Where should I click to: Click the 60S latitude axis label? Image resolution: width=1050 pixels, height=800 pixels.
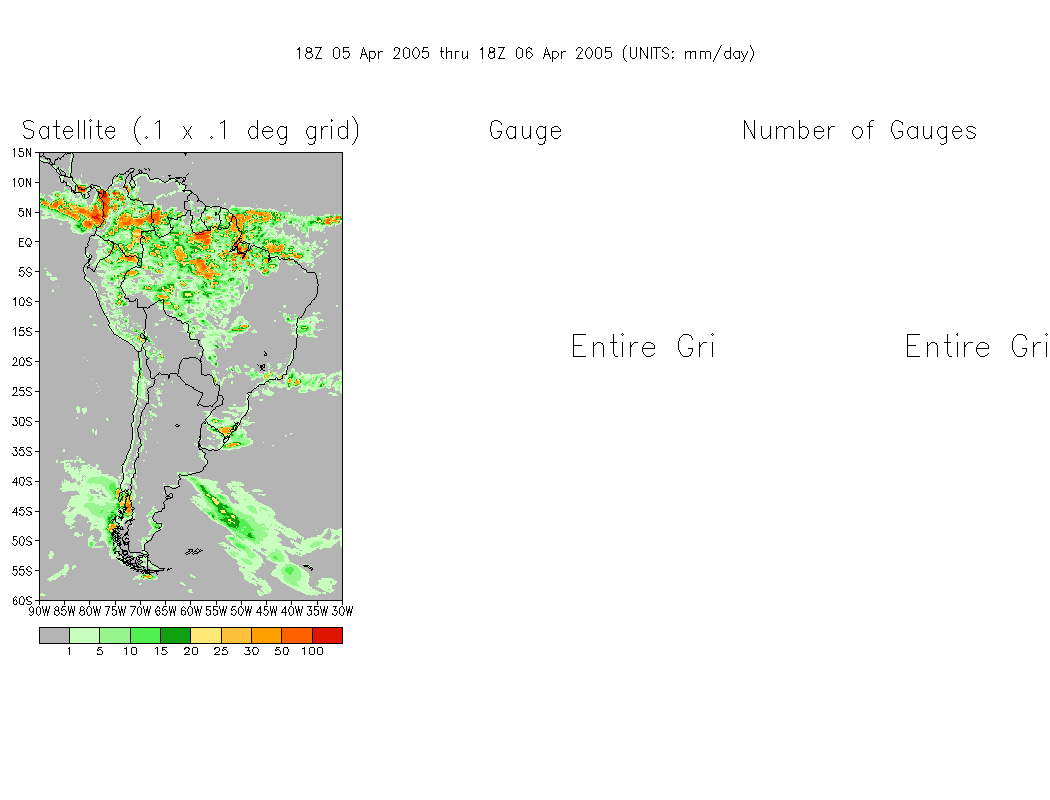[21, 601]
